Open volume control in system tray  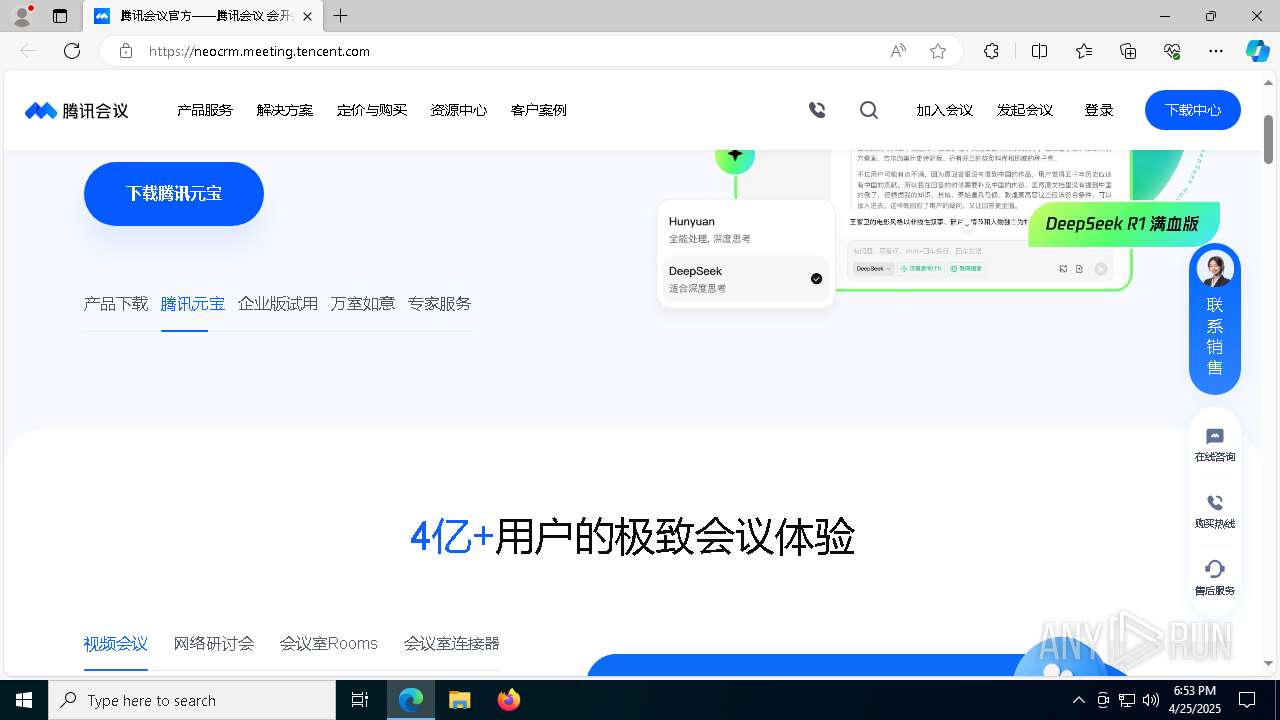point(1150,700)
